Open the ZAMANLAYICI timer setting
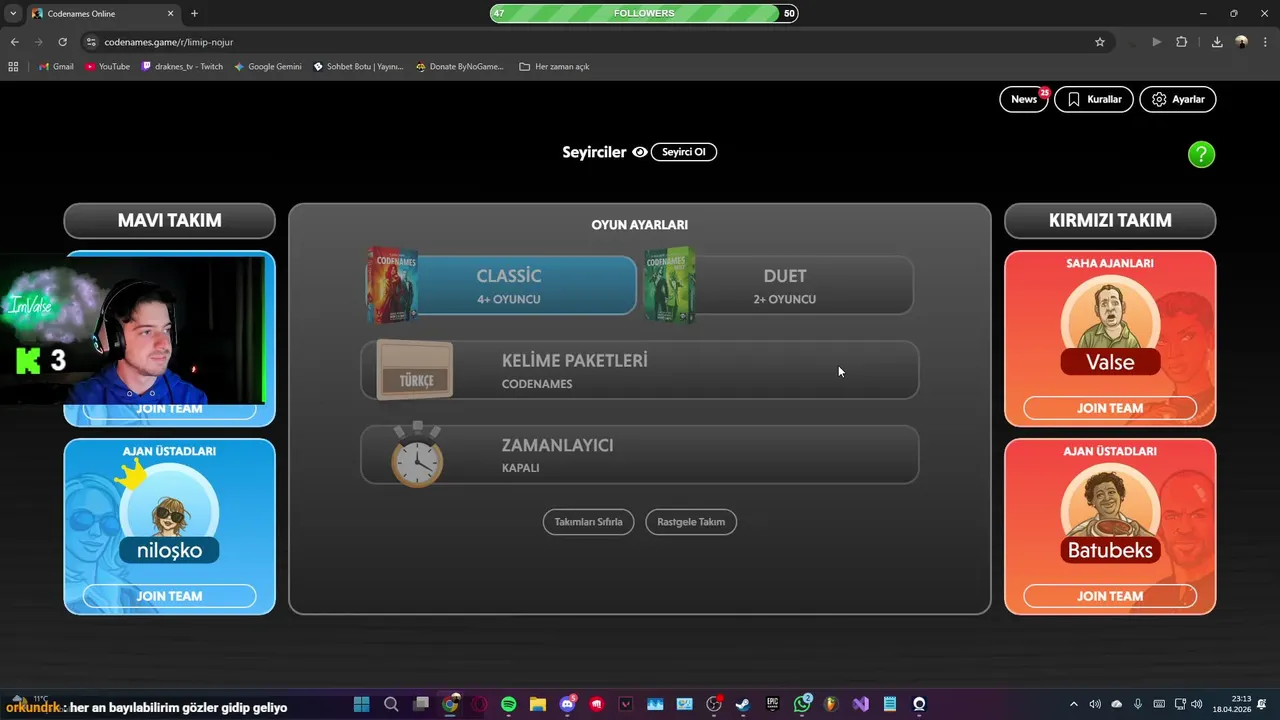The width and height of the screenshot is (1280, 720). 640,455
